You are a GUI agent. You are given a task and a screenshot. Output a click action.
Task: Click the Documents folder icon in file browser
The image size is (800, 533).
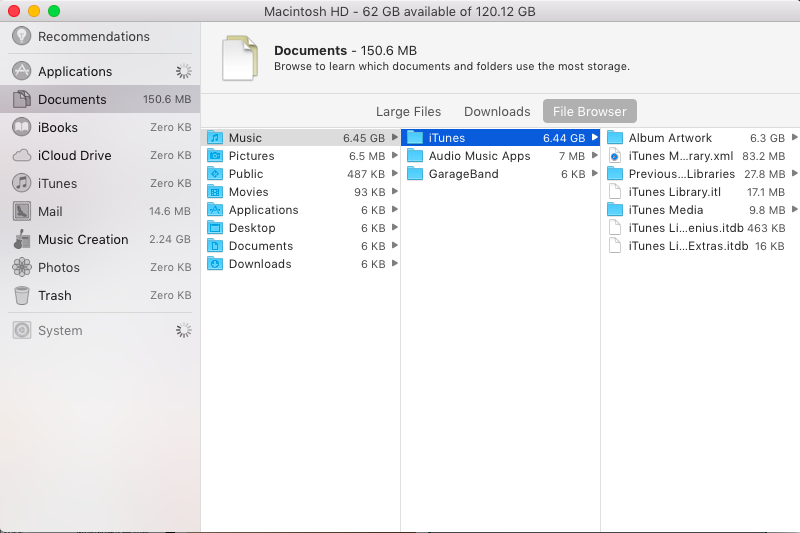point(215,246)
